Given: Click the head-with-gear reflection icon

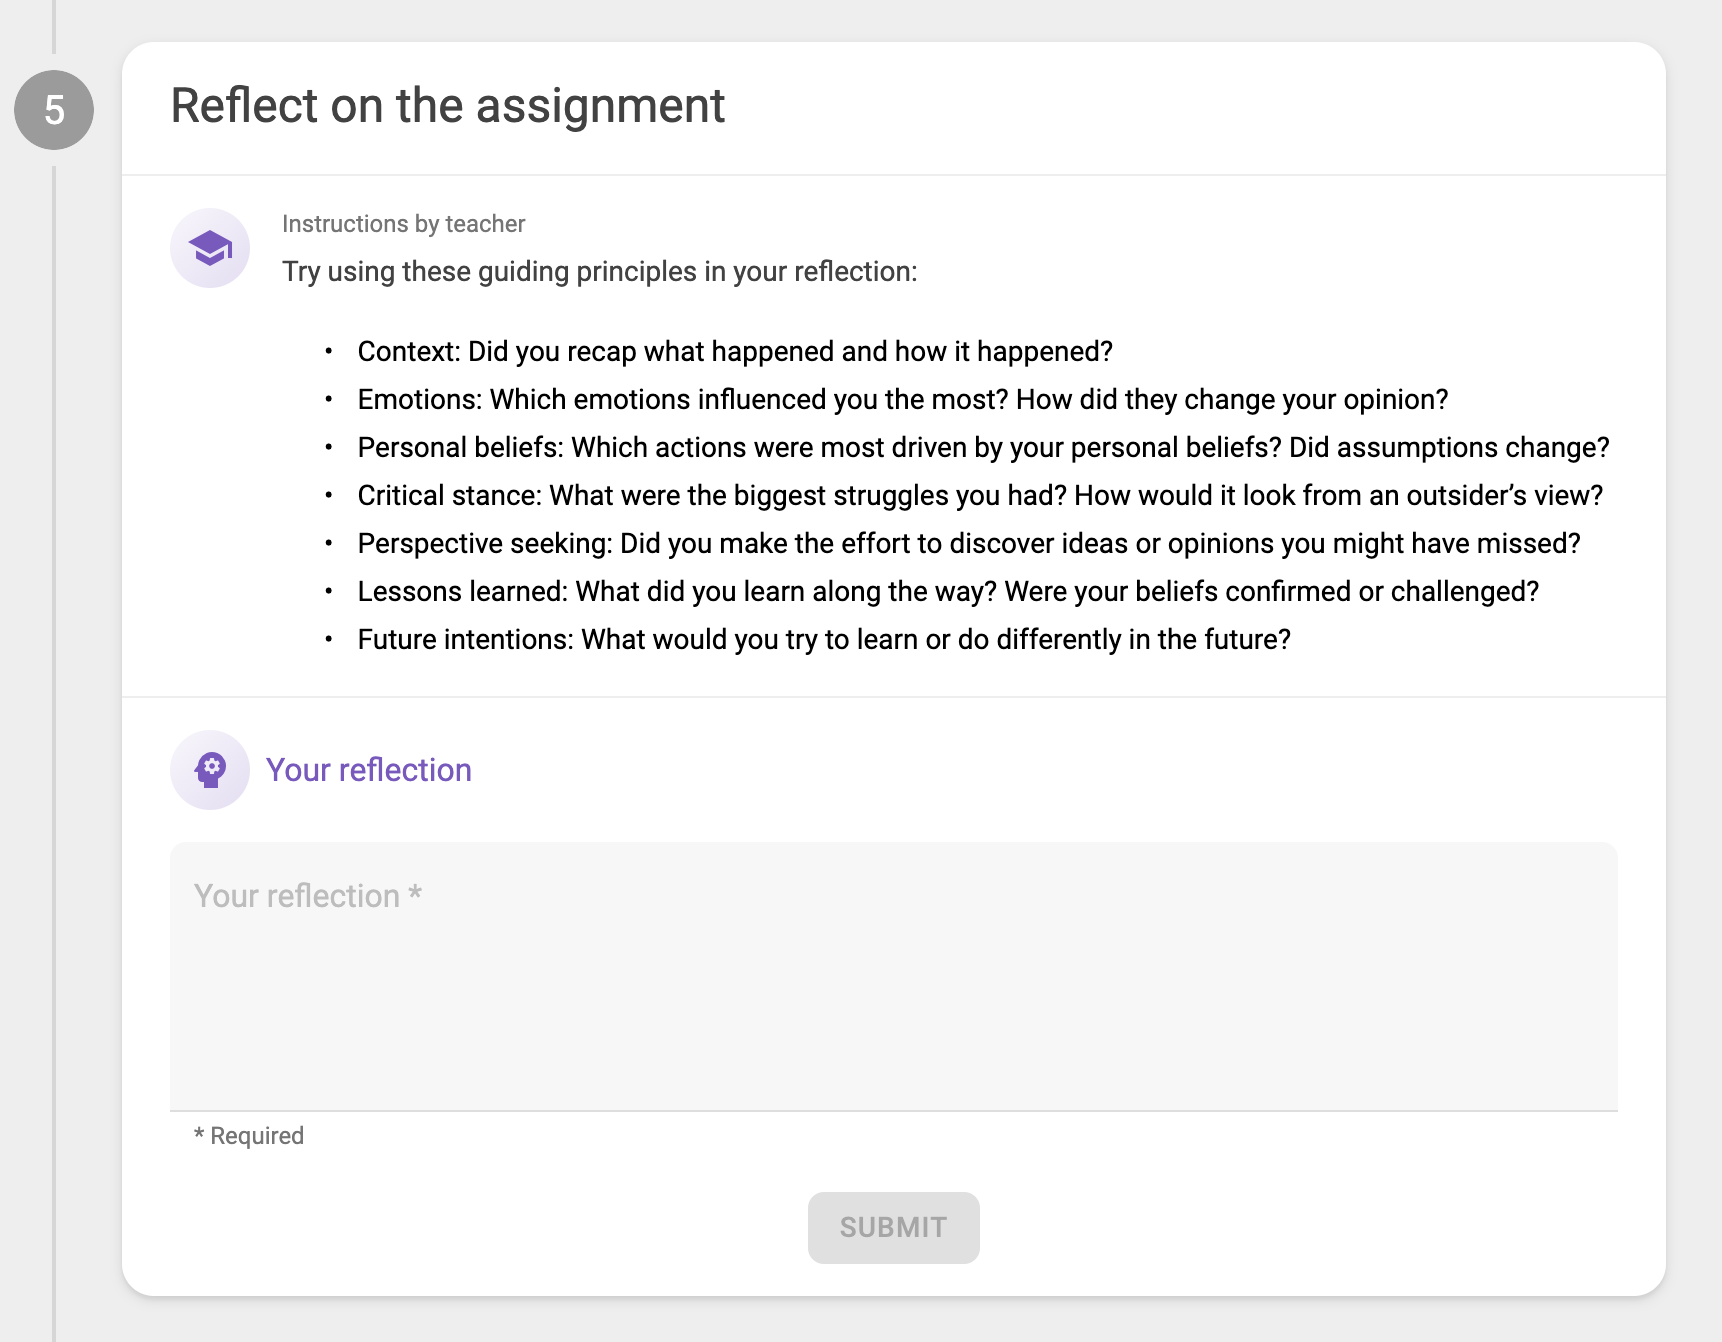Looking at the screenshot, I should click(x=210, y=770).
